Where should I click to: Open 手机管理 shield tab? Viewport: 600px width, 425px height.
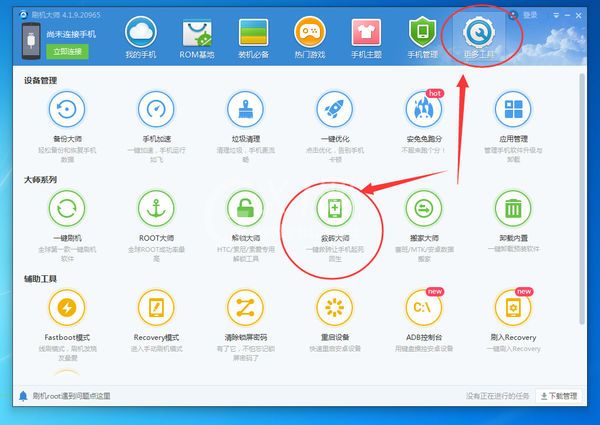pos(422,37)
